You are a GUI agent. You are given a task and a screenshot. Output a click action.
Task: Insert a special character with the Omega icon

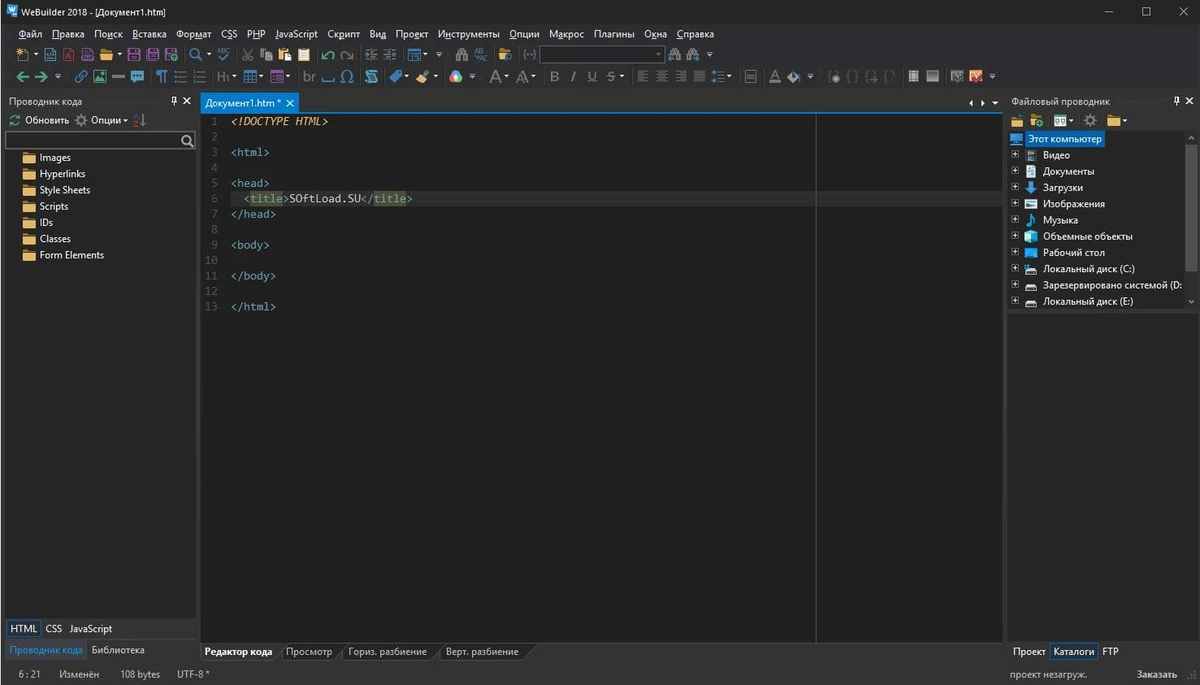coord(346,76)
